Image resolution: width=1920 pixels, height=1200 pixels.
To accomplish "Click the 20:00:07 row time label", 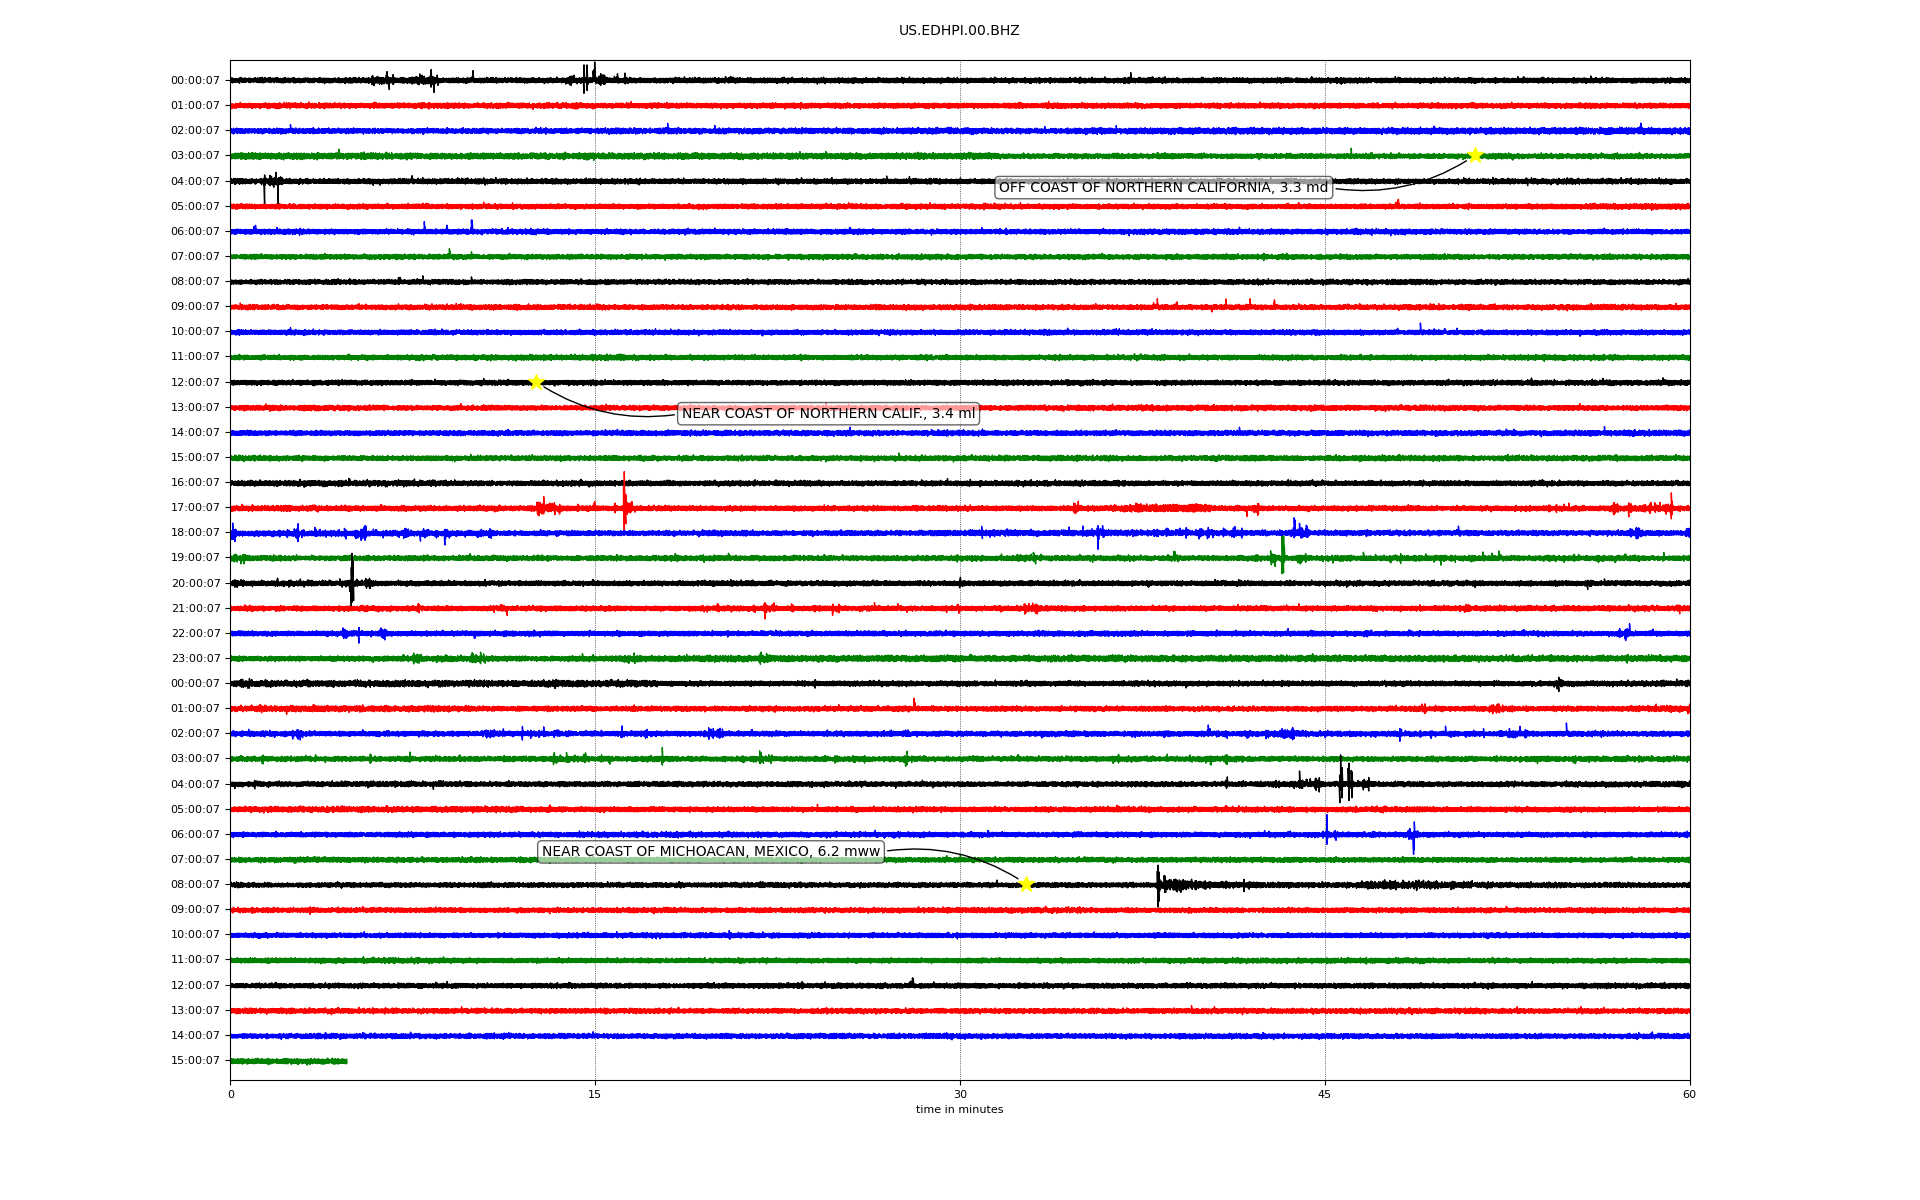I will pyautogui.click(x=195, y=584).
